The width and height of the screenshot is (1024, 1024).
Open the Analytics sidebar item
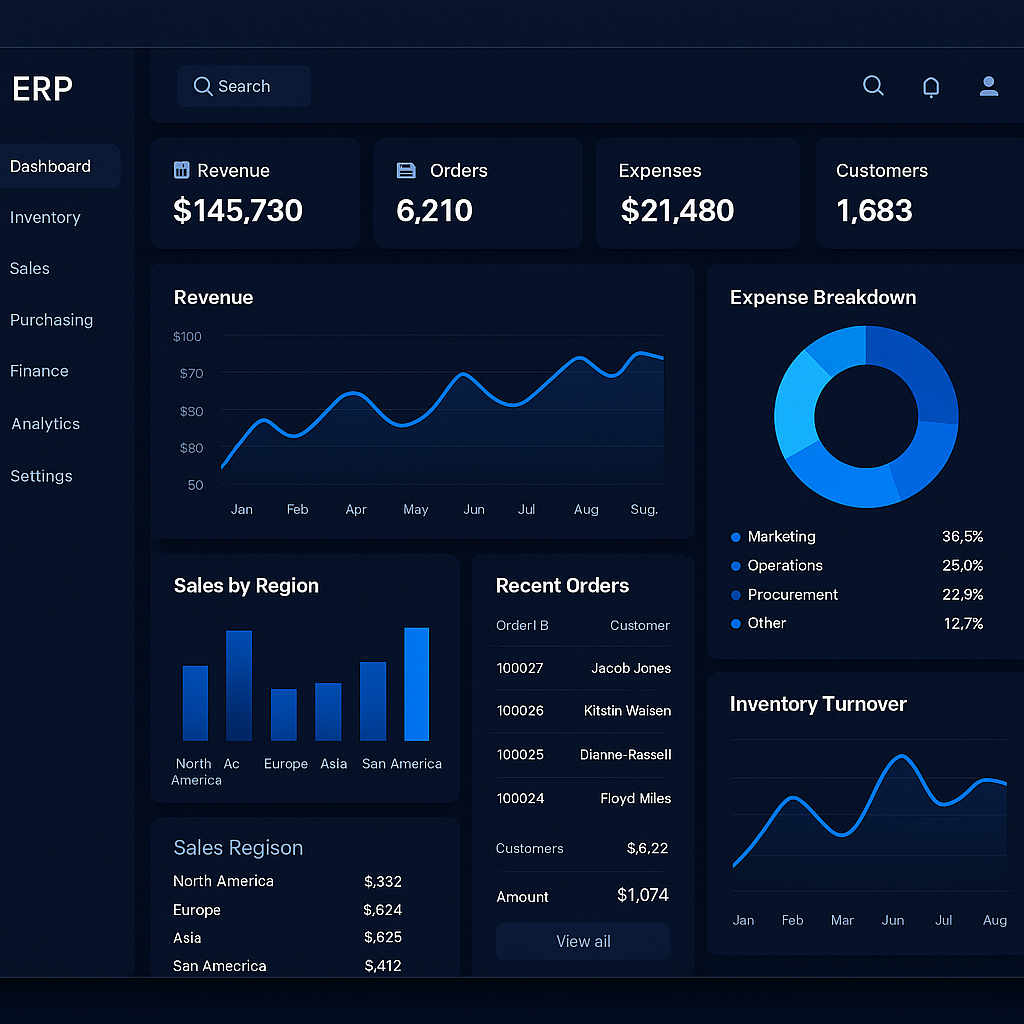[46, 424]
